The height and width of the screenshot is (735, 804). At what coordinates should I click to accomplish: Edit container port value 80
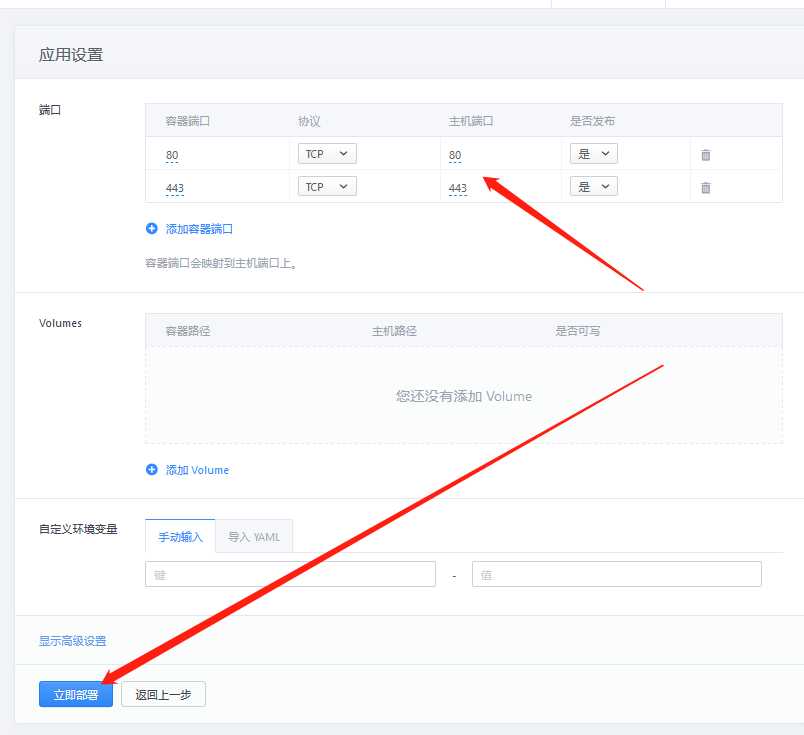pyautogui.click(x=172, y=155)
